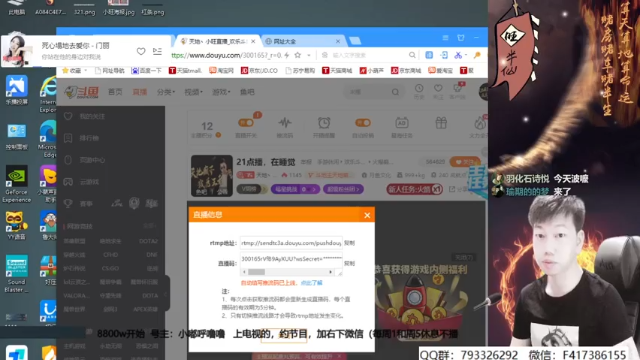The height and width of the screenshot is (360, 640).
Task: Click right arrow of 直播码 scrollbar
Action: click(331, 272)
